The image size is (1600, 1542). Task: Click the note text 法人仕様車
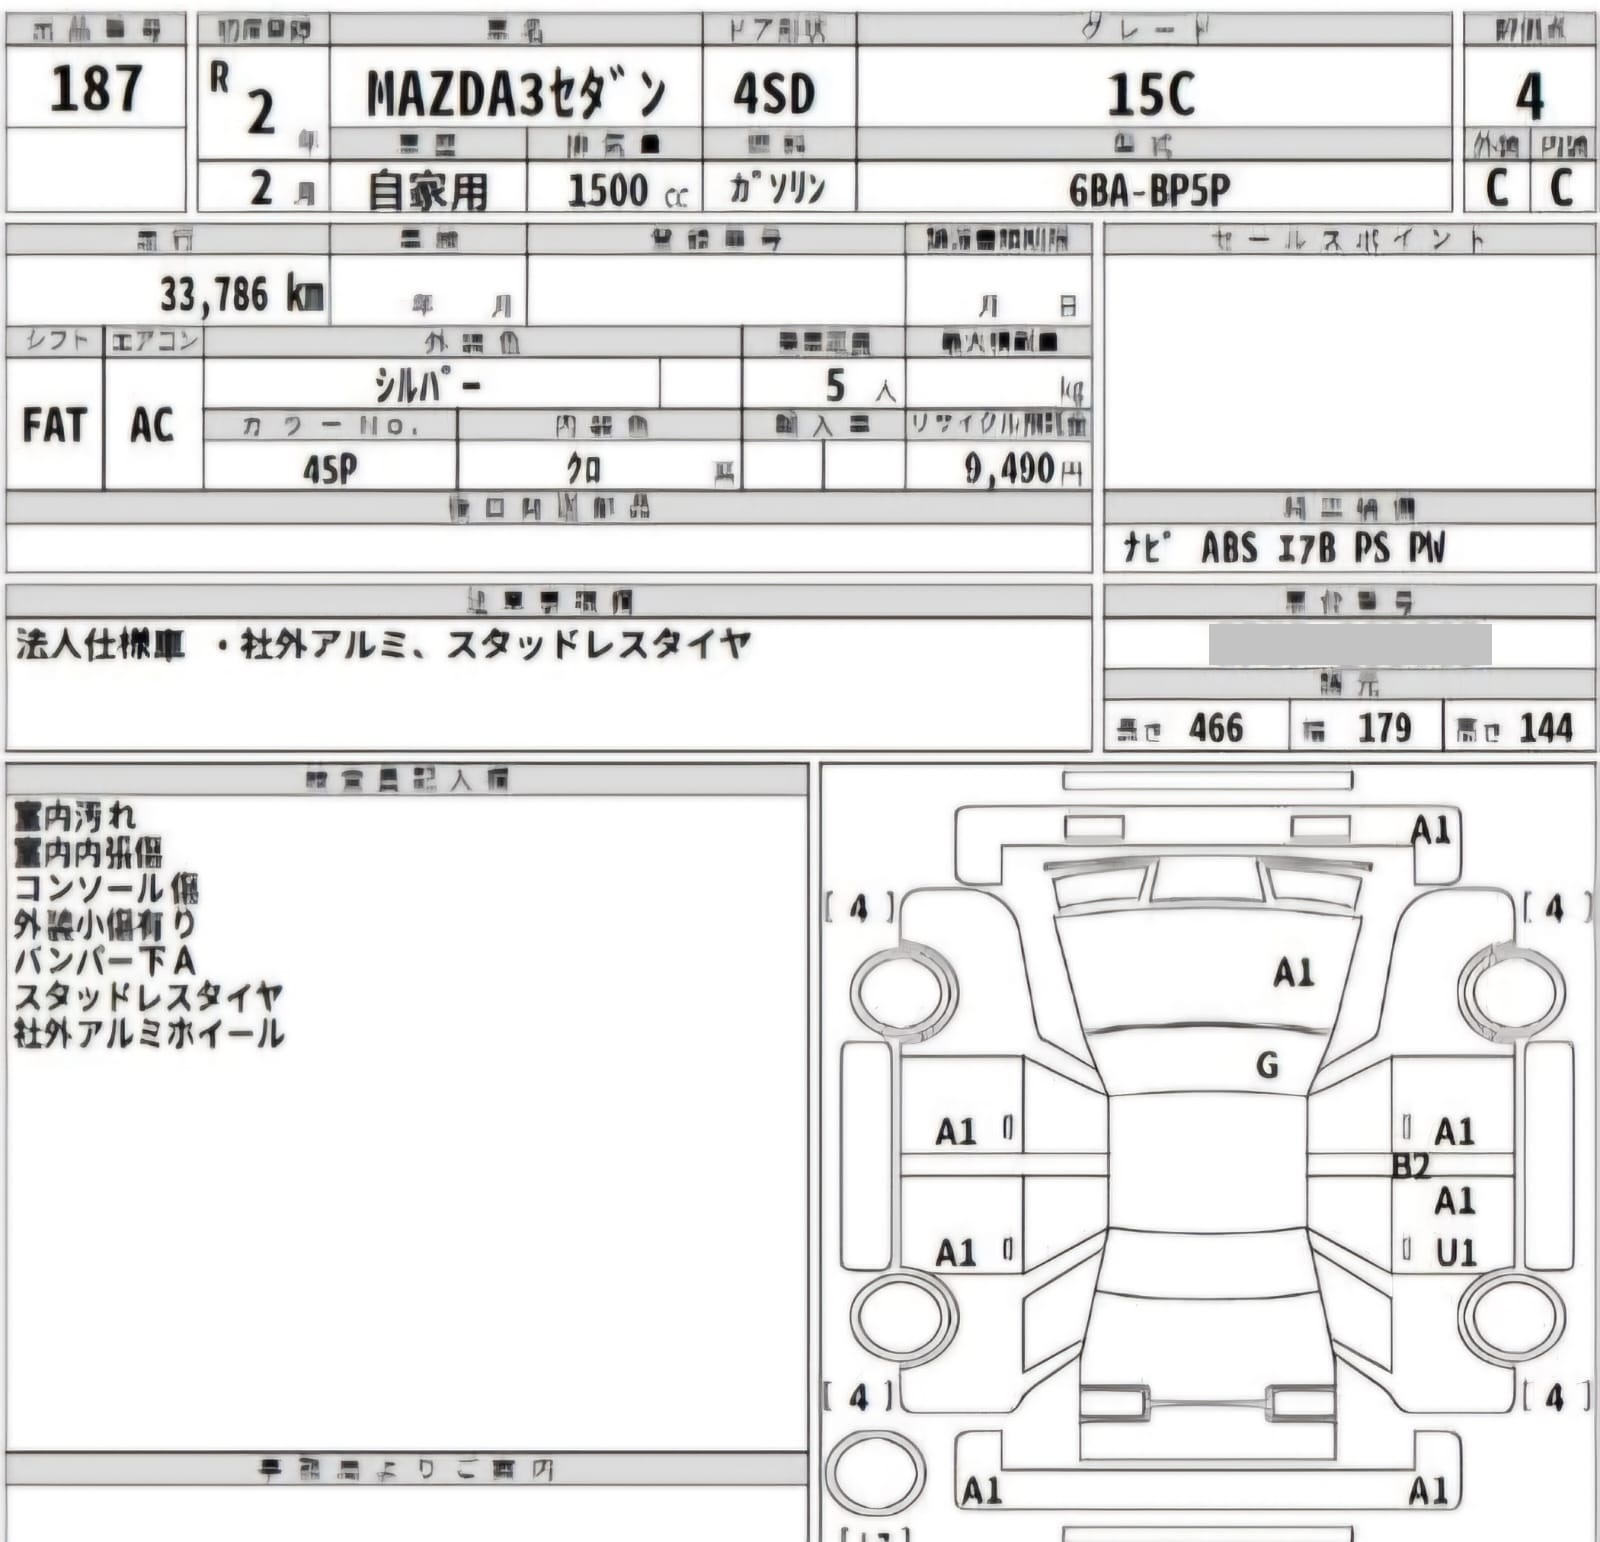100,645
